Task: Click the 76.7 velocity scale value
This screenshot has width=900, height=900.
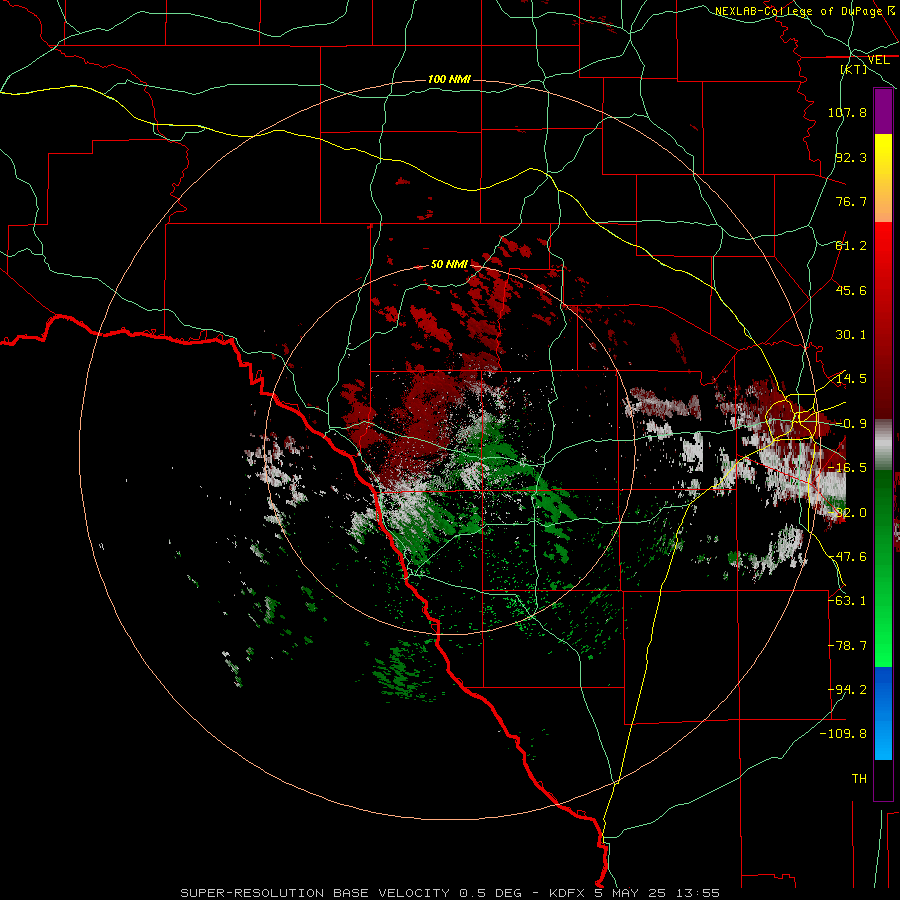Action: click(851, 201)
